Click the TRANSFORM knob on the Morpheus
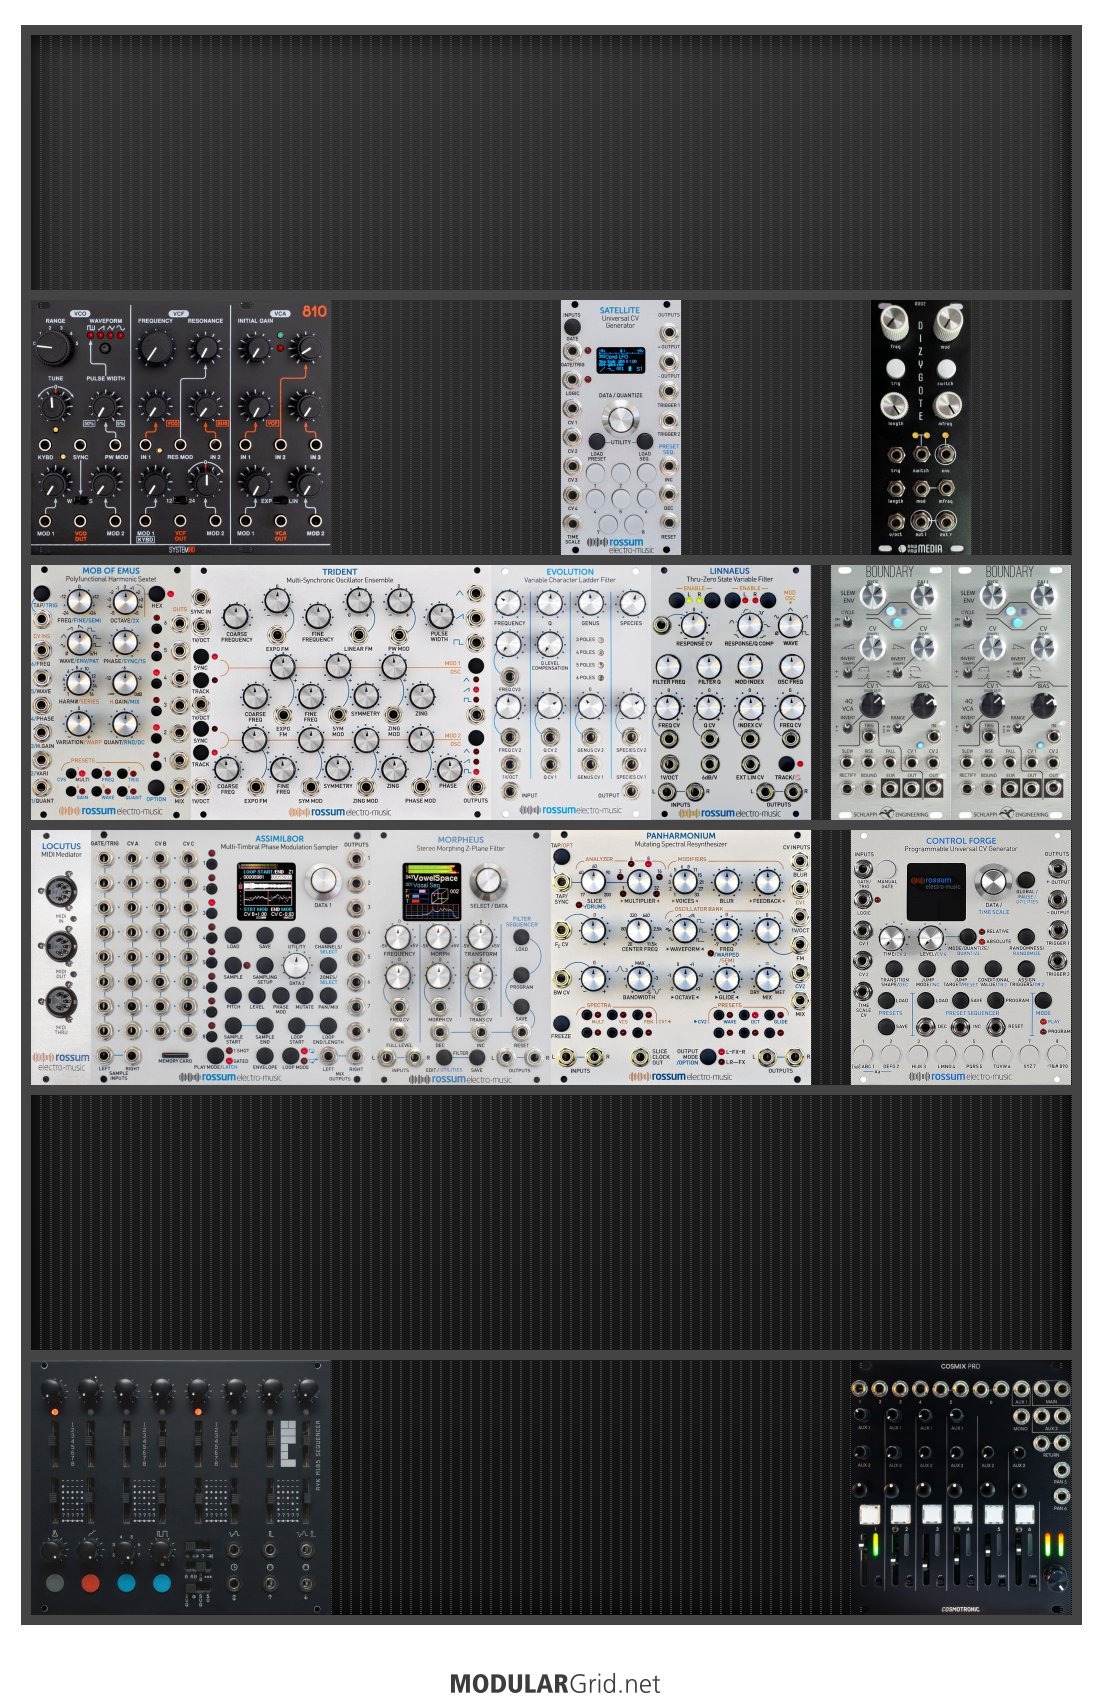The image size is (1112, 1705). (481, 937)
